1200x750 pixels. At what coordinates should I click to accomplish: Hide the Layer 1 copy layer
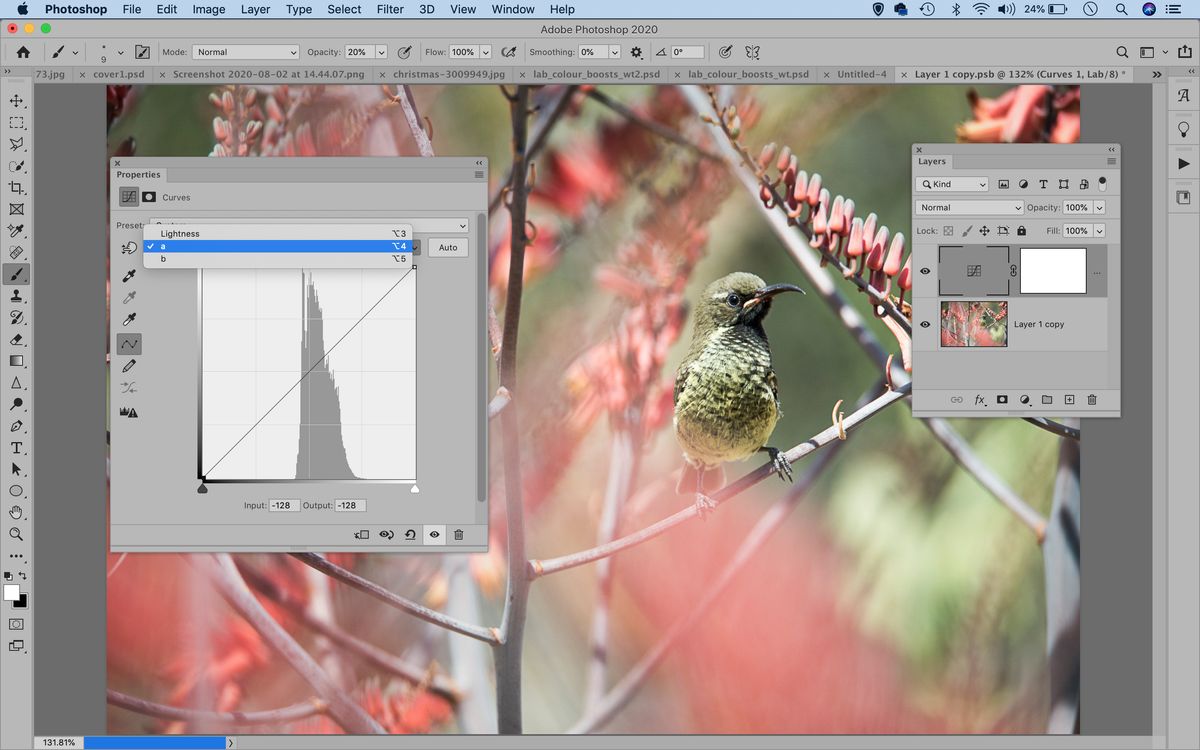click(x=925, y=325)
